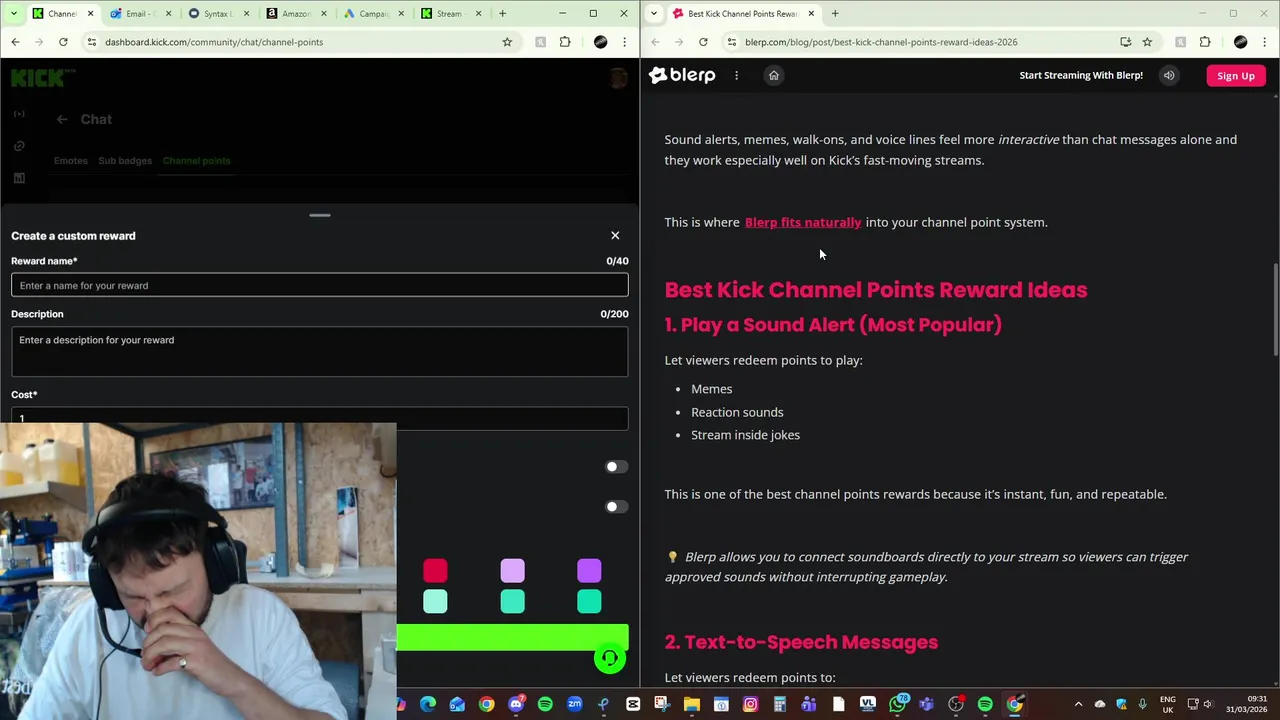This screenshot has width=1280, height=720.
Task: Open the green support headset chat bubble
Action: pyautogui.click(x=610, y=658)
